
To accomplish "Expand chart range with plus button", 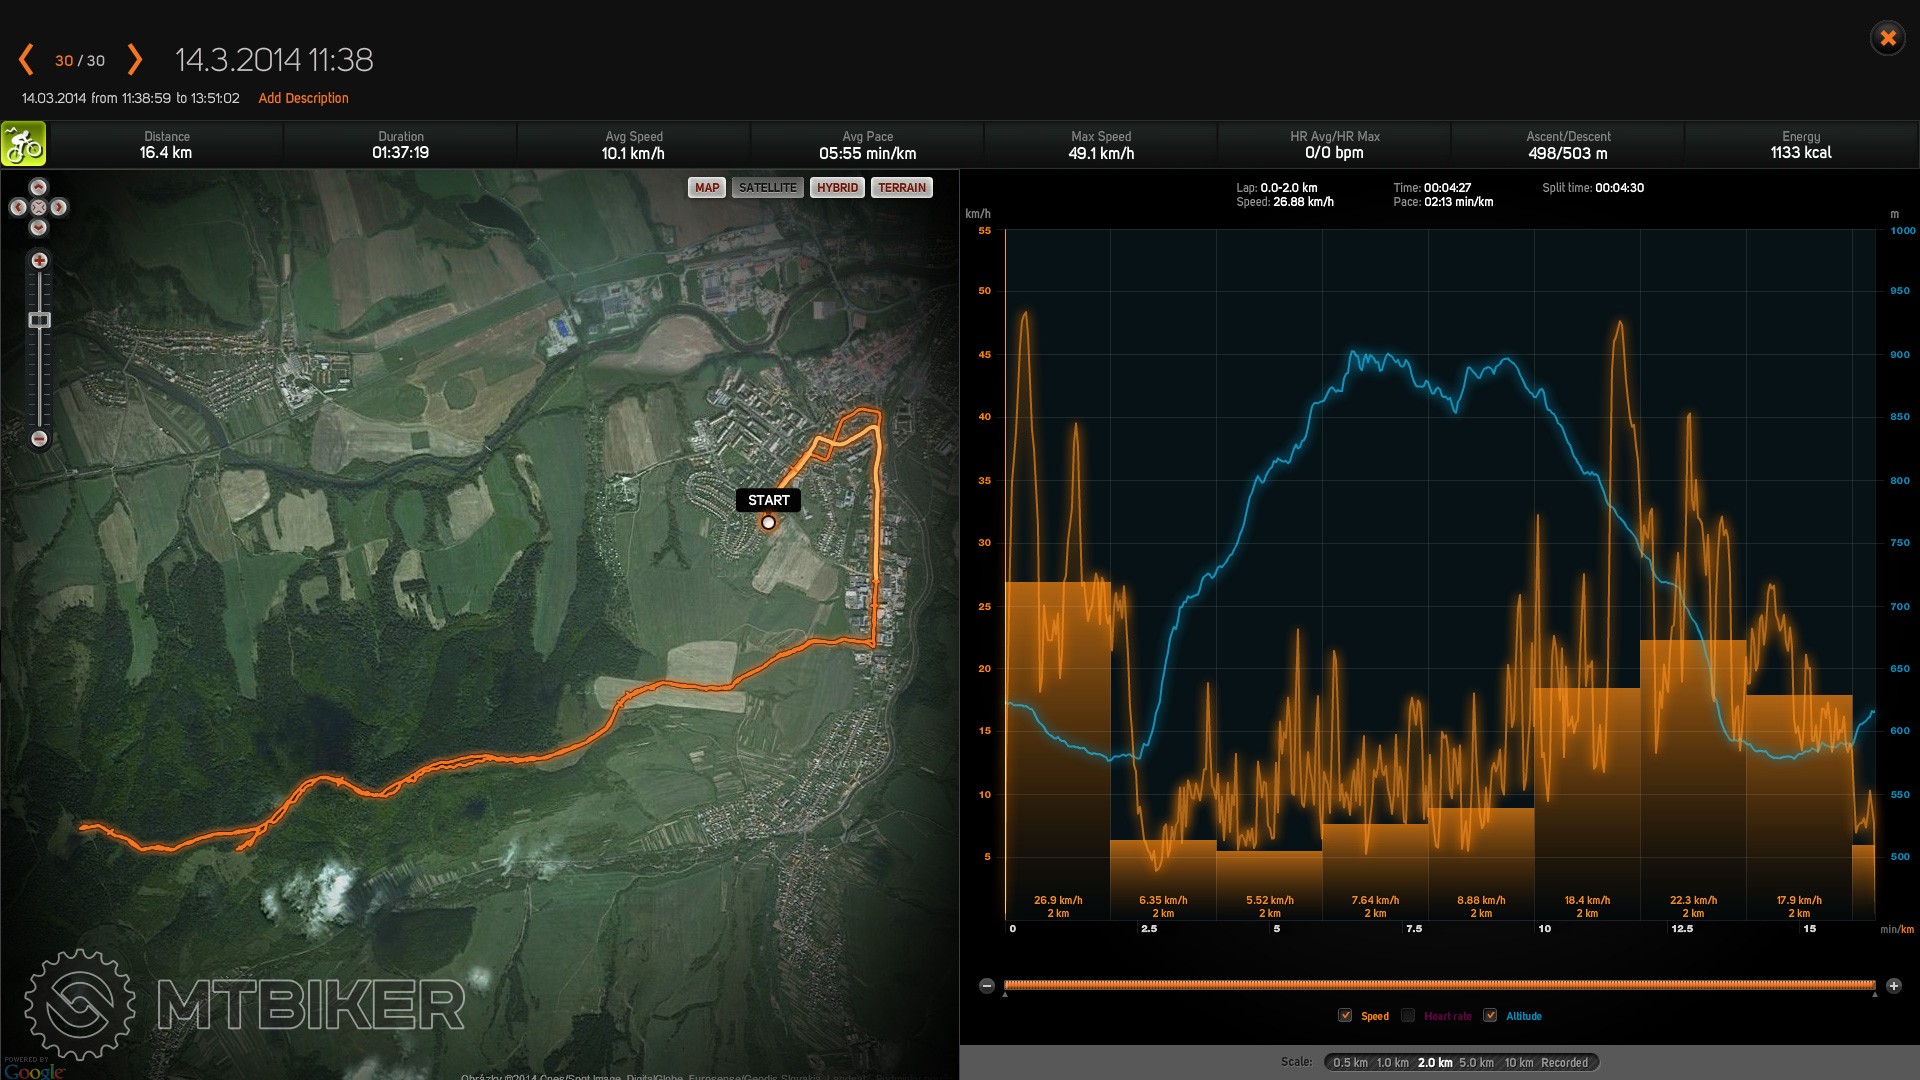I will [1893, 986].
